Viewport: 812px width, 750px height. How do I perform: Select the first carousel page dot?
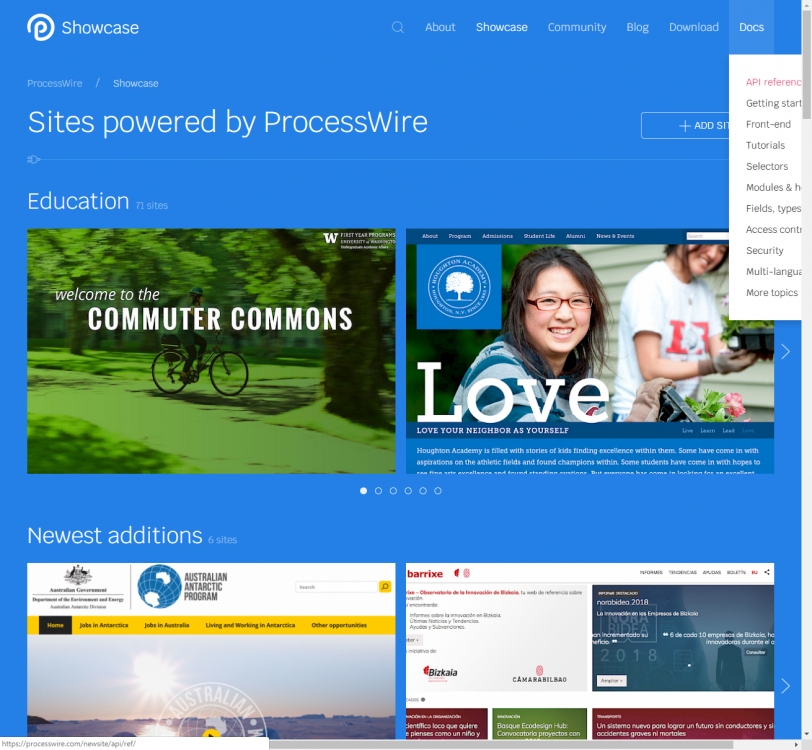[364, 491]
